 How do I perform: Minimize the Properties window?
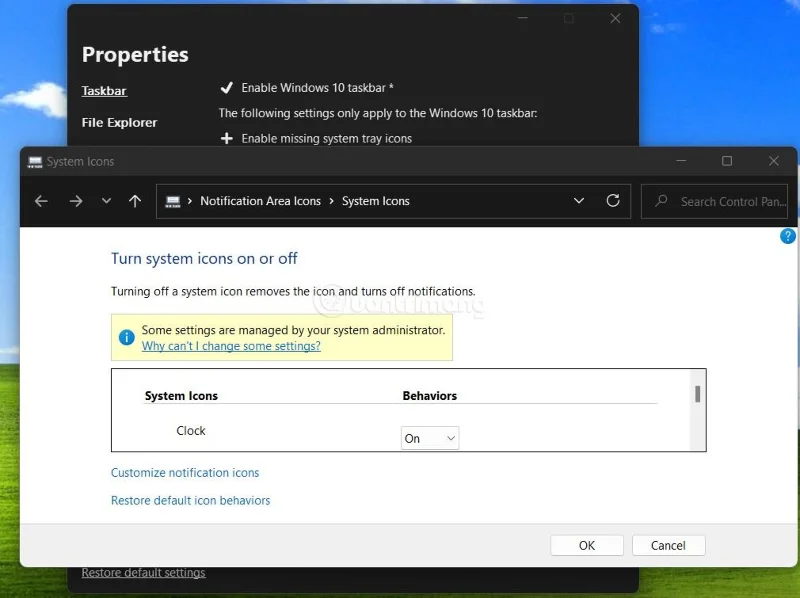pyautogui.click(x=522, y=18)
